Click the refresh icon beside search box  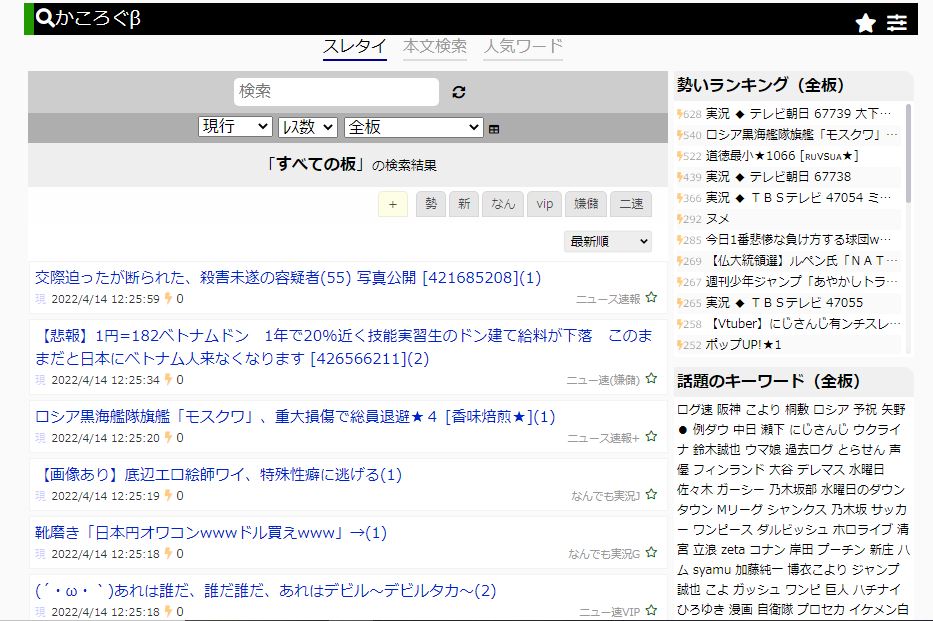[x=459, y=92]
